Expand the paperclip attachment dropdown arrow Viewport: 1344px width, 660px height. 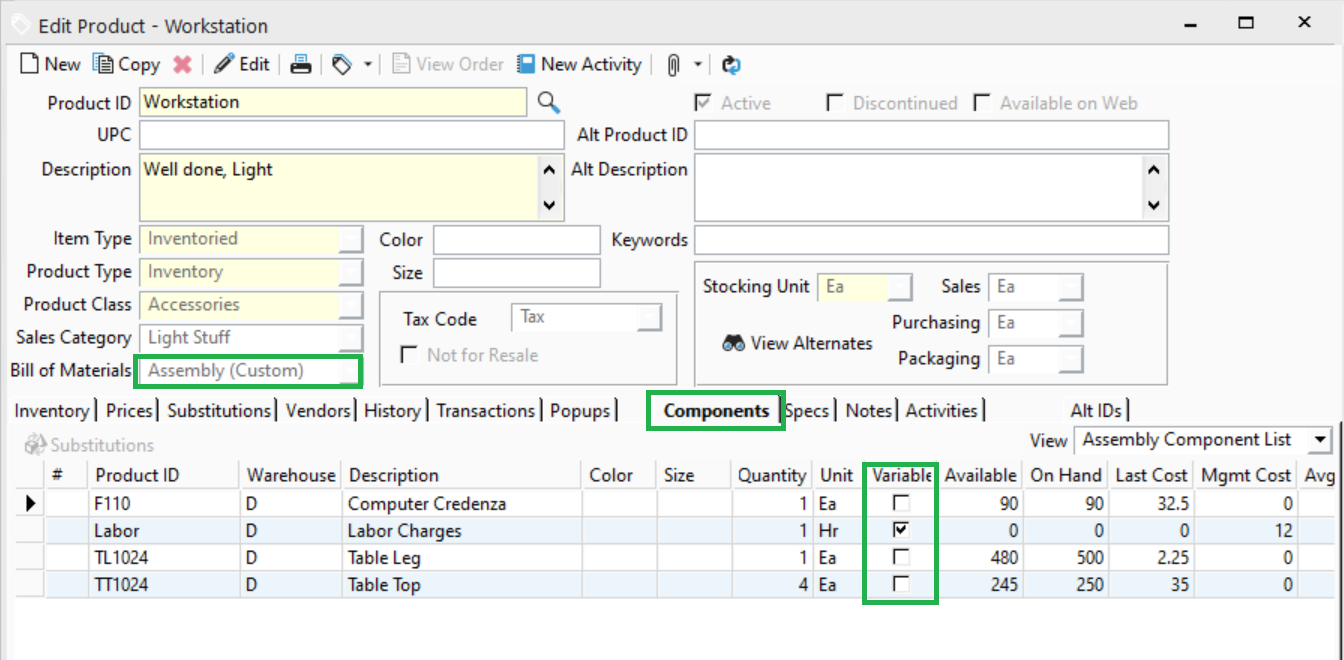(x=698, y=65)
